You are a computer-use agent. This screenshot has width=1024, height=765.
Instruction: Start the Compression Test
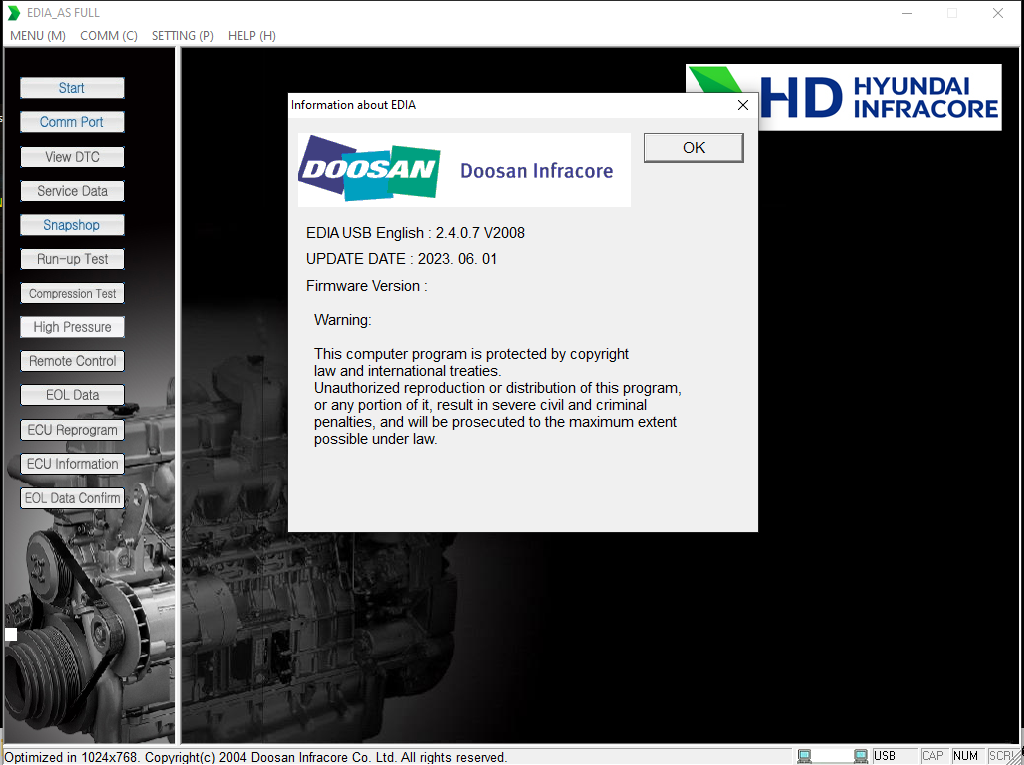(x=72, y=293)
